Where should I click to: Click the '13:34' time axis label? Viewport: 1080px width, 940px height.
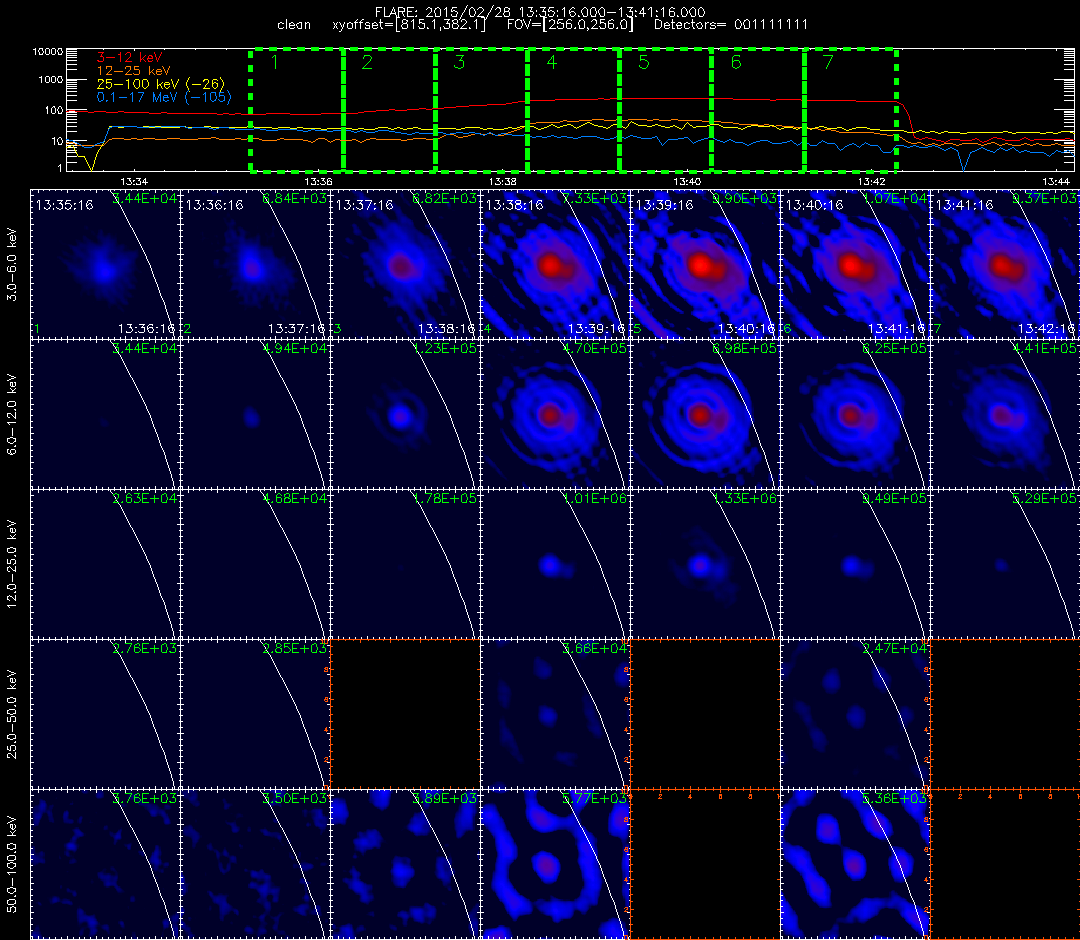coord(134,181)
